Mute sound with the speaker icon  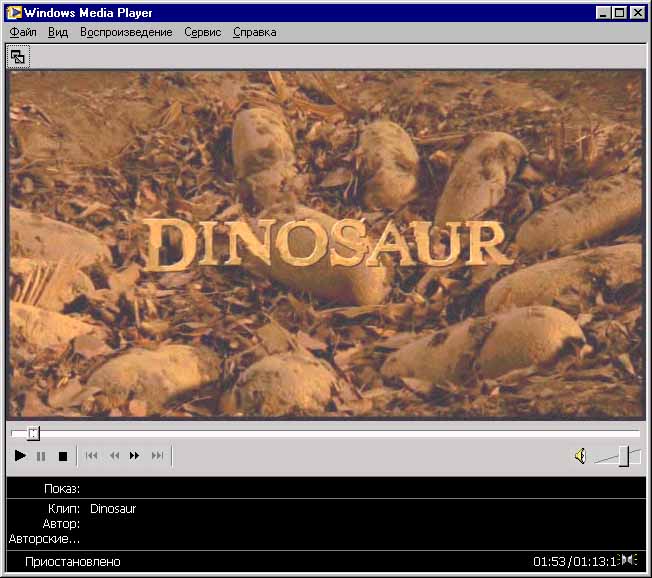coord(580,456)
